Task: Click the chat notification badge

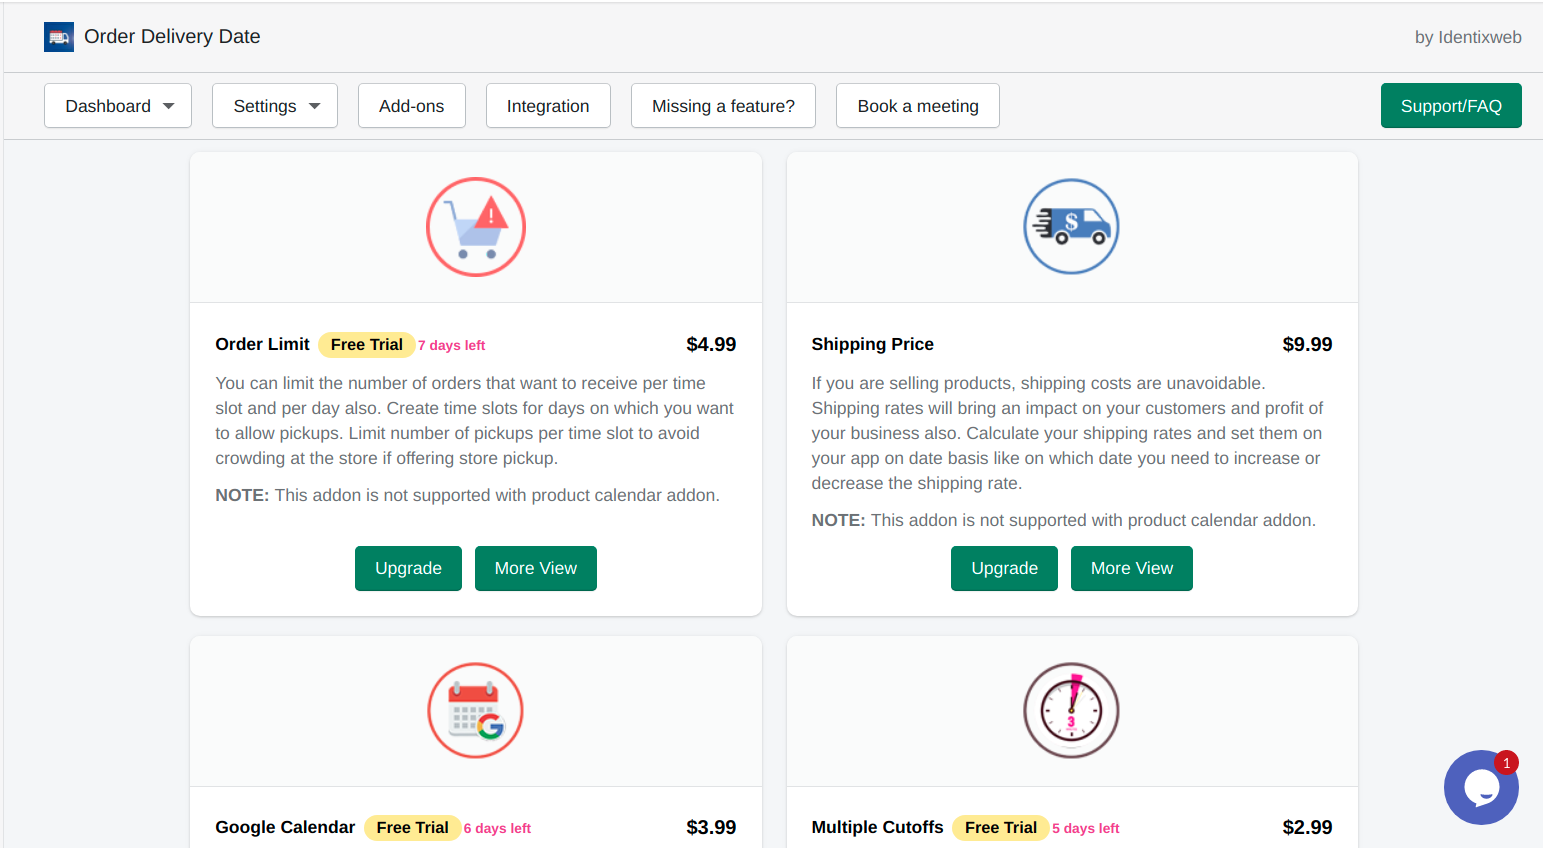Action: click(1507, 763)
